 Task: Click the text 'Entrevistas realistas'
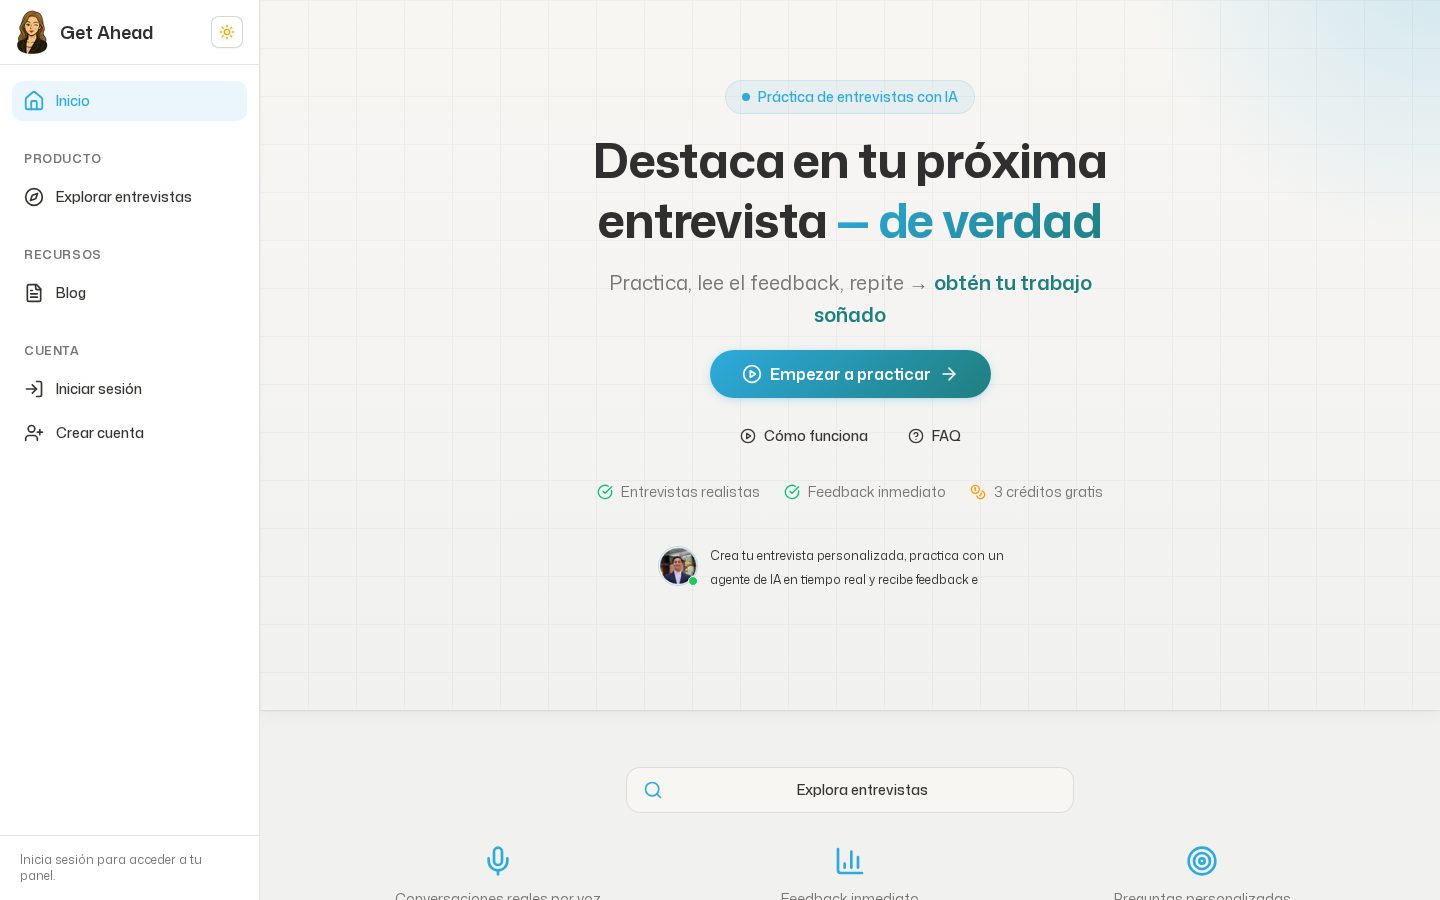pos(690,492)
